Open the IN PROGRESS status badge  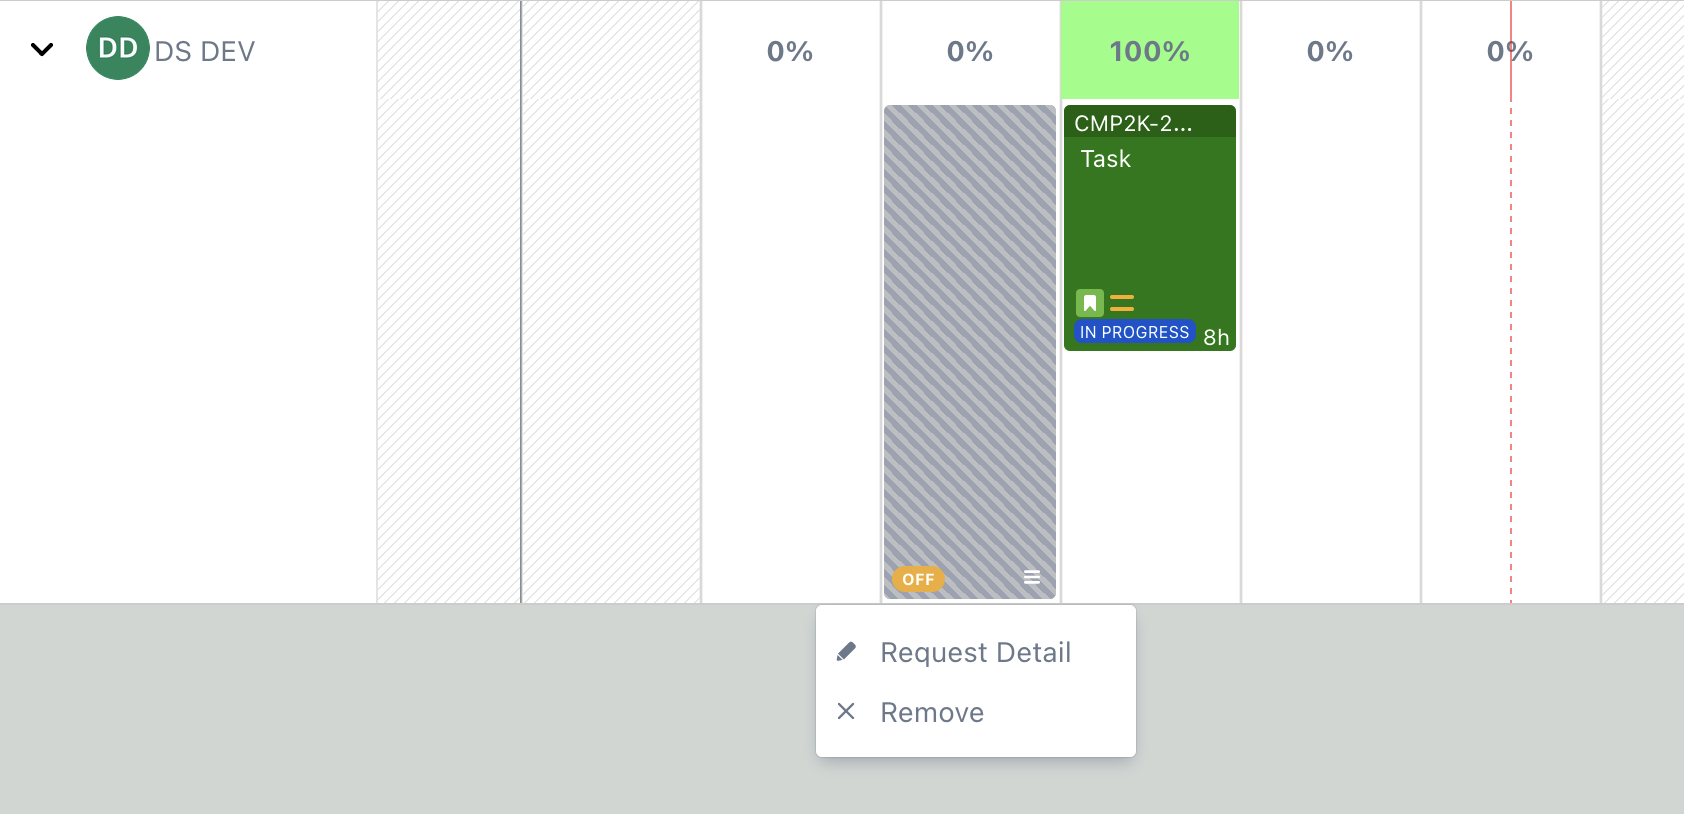click(1134, 332)
